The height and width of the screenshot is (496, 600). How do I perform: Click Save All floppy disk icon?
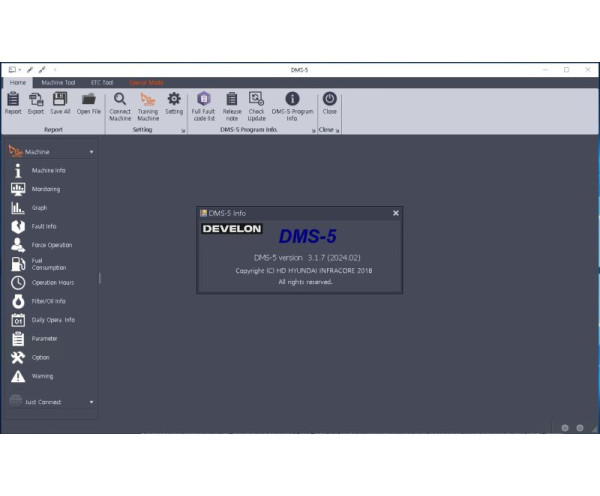click(60, 103)
